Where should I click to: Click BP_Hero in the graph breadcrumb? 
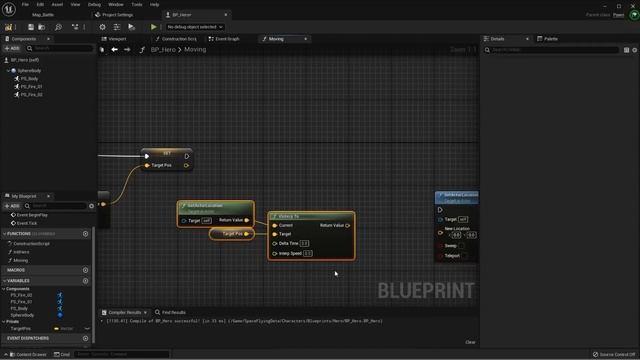pyautogui.click(x=163, y=49)
